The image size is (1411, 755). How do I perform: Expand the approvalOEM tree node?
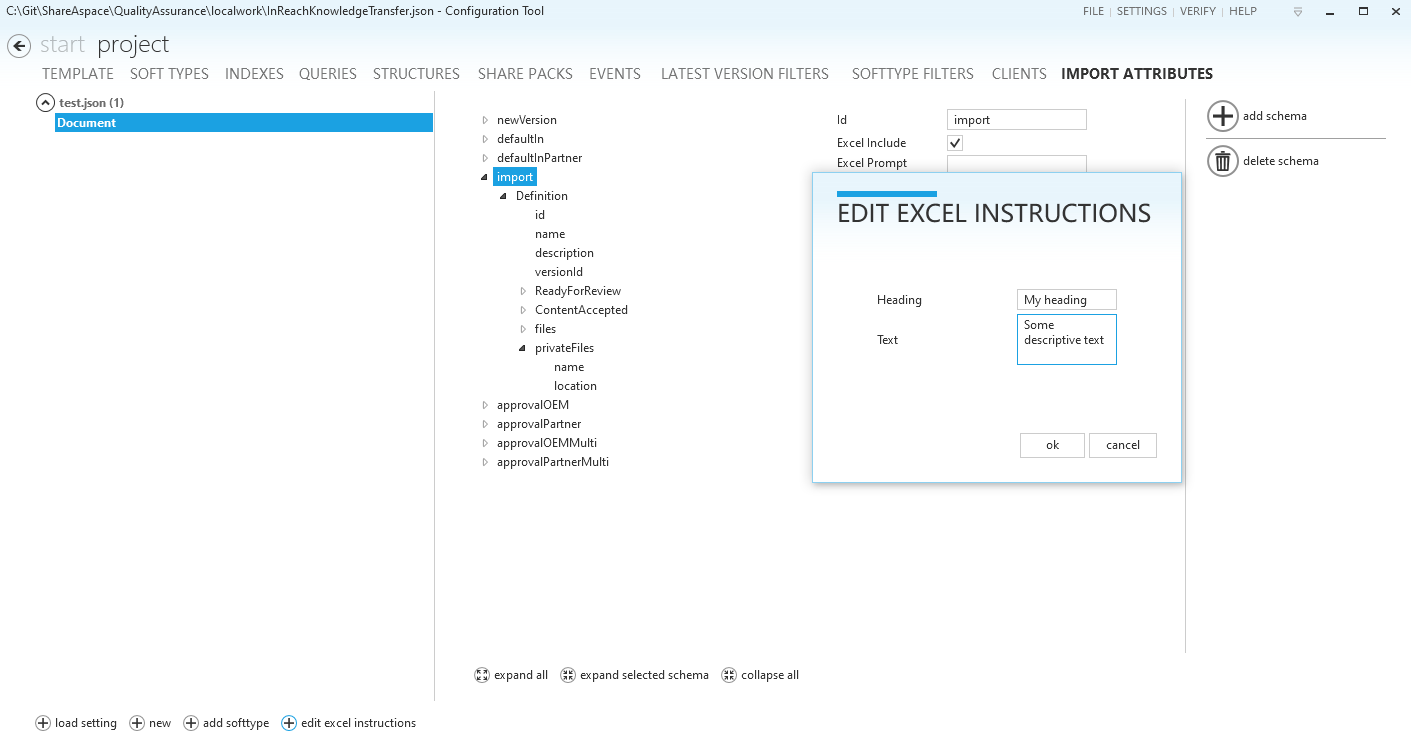486,405
